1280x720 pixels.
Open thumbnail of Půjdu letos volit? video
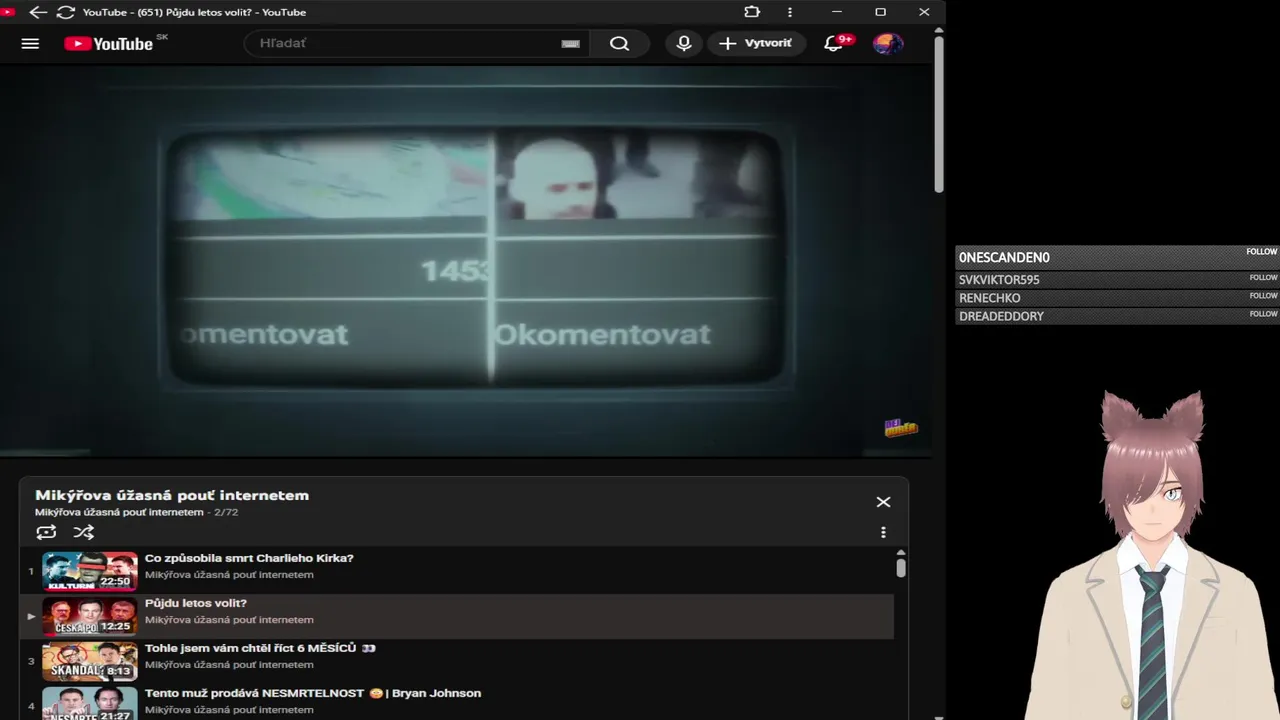(x=89, y=616)
